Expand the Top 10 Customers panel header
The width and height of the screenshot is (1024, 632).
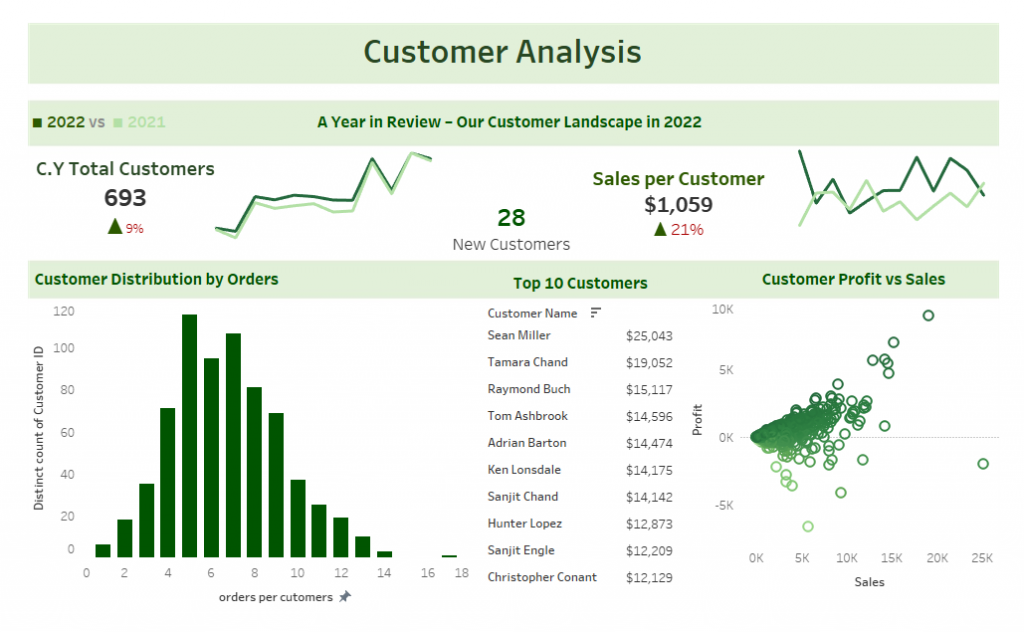[x=580, y=283]
